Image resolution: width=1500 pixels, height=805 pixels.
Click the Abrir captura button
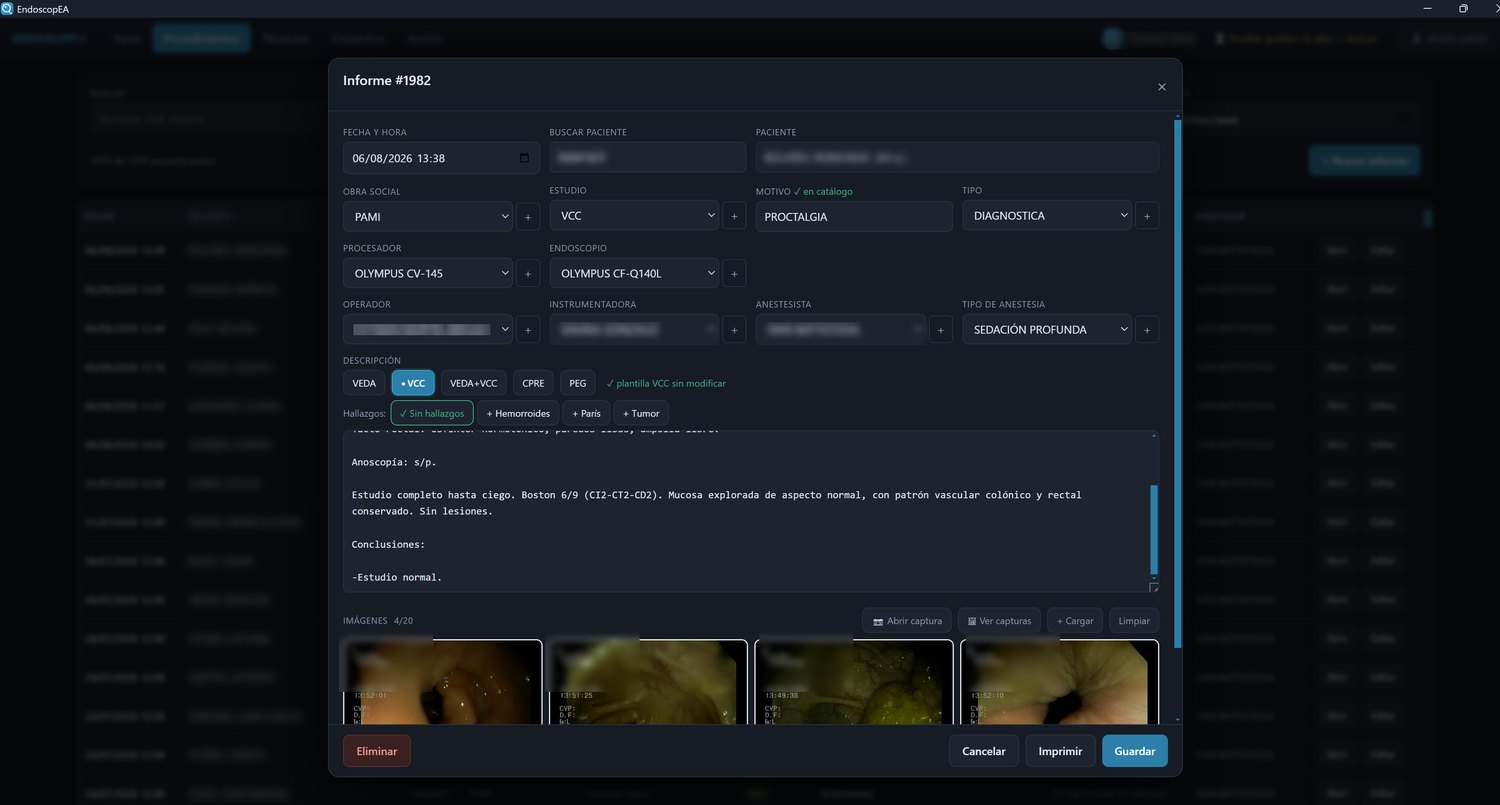(907, 621)
